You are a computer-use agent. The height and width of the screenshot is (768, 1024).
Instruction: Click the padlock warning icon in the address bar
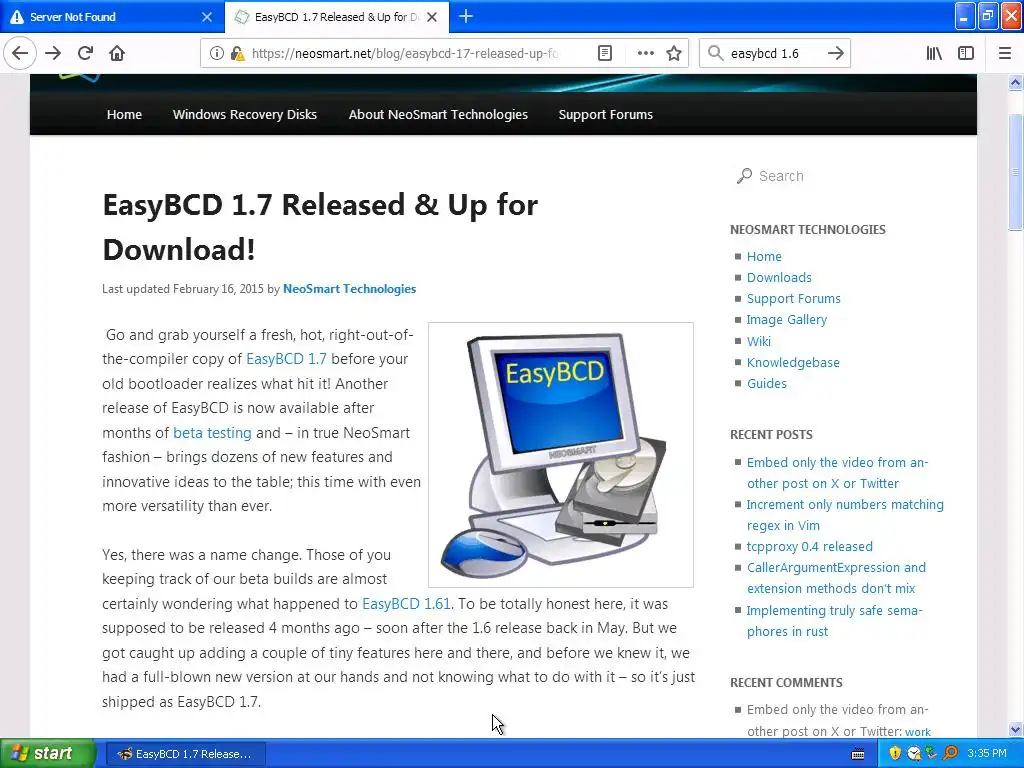click(x=238, y=54)
